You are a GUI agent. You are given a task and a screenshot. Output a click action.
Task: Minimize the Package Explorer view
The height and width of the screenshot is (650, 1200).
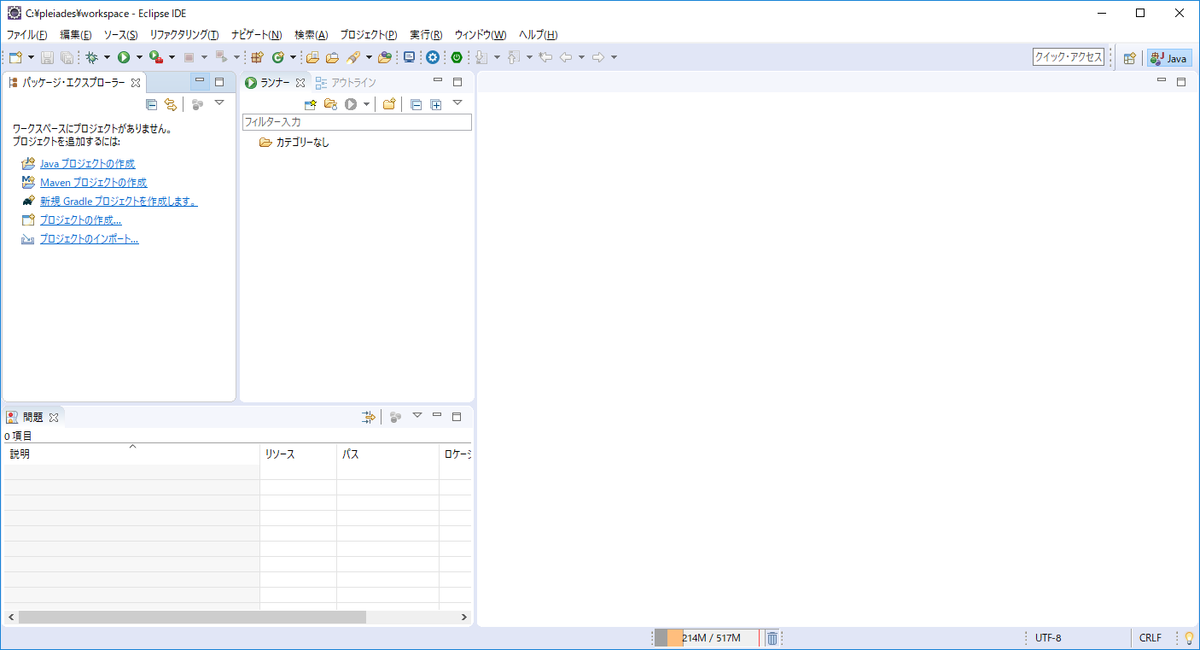tap(200, 82)
